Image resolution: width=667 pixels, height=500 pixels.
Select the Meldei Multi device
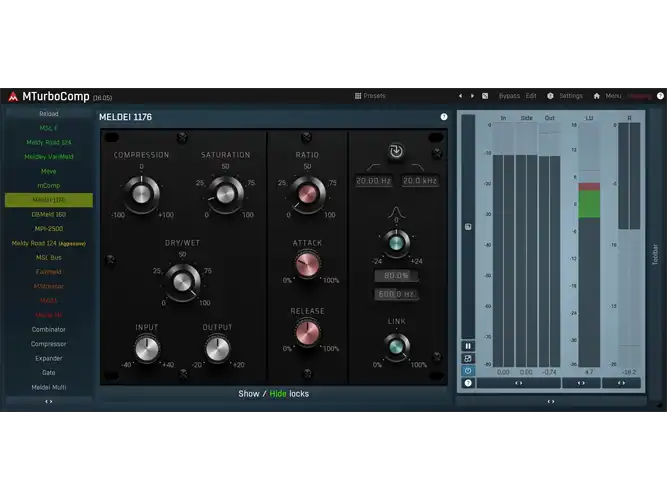point(49,387)
